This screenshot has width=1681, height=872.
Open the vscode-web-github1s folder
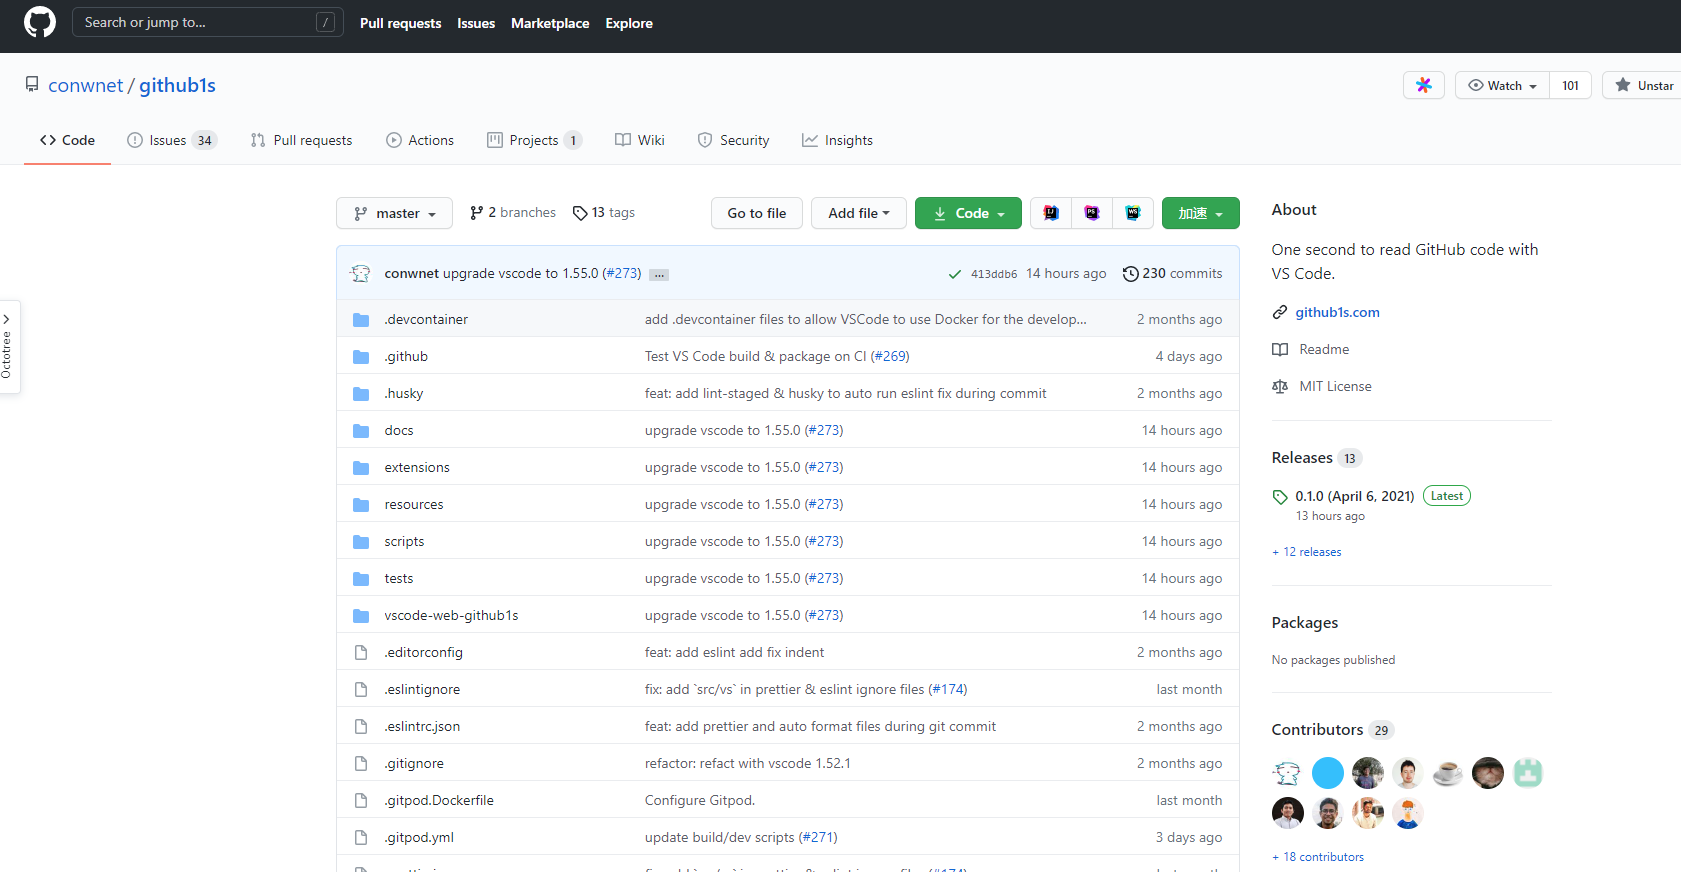(451, 616)
